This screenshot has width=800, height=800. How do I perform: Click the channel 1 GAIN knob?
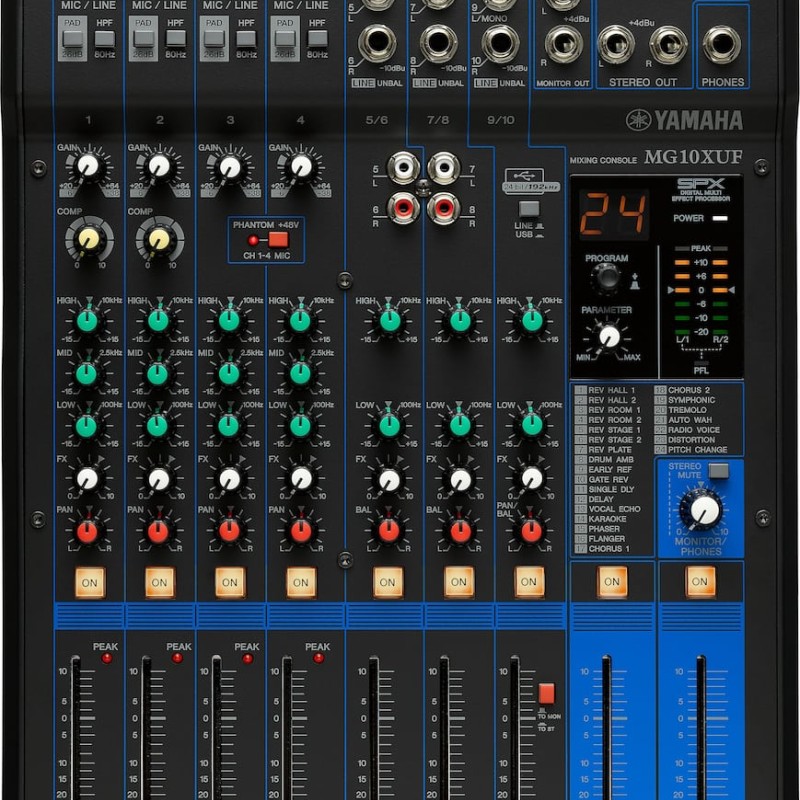click(x=88, y=166)
